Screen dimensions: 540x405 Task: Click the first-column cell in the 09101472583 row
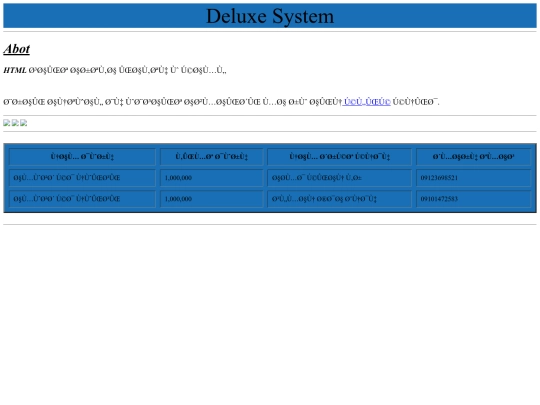82,199
